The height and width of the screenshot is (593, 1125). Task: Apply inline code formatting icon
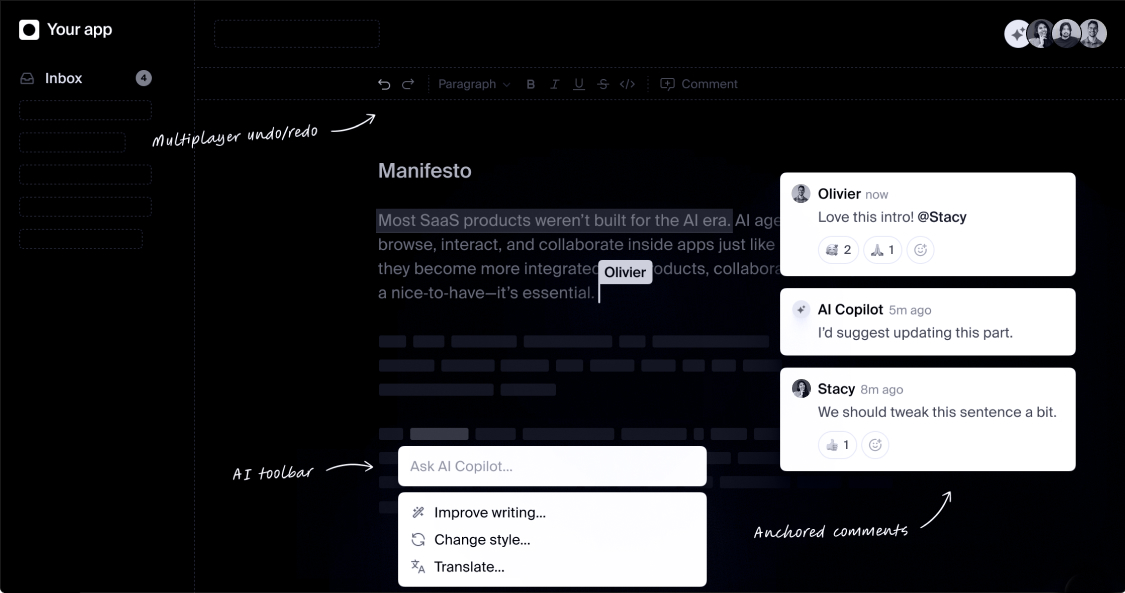point(627,85)
